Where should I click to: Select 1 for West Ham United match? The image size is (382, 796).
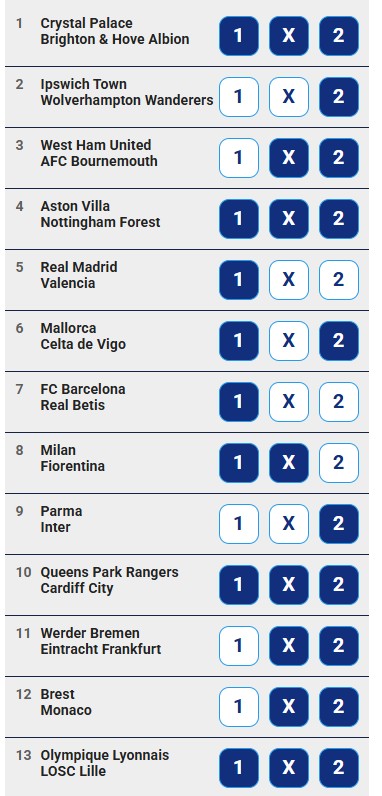239,158
